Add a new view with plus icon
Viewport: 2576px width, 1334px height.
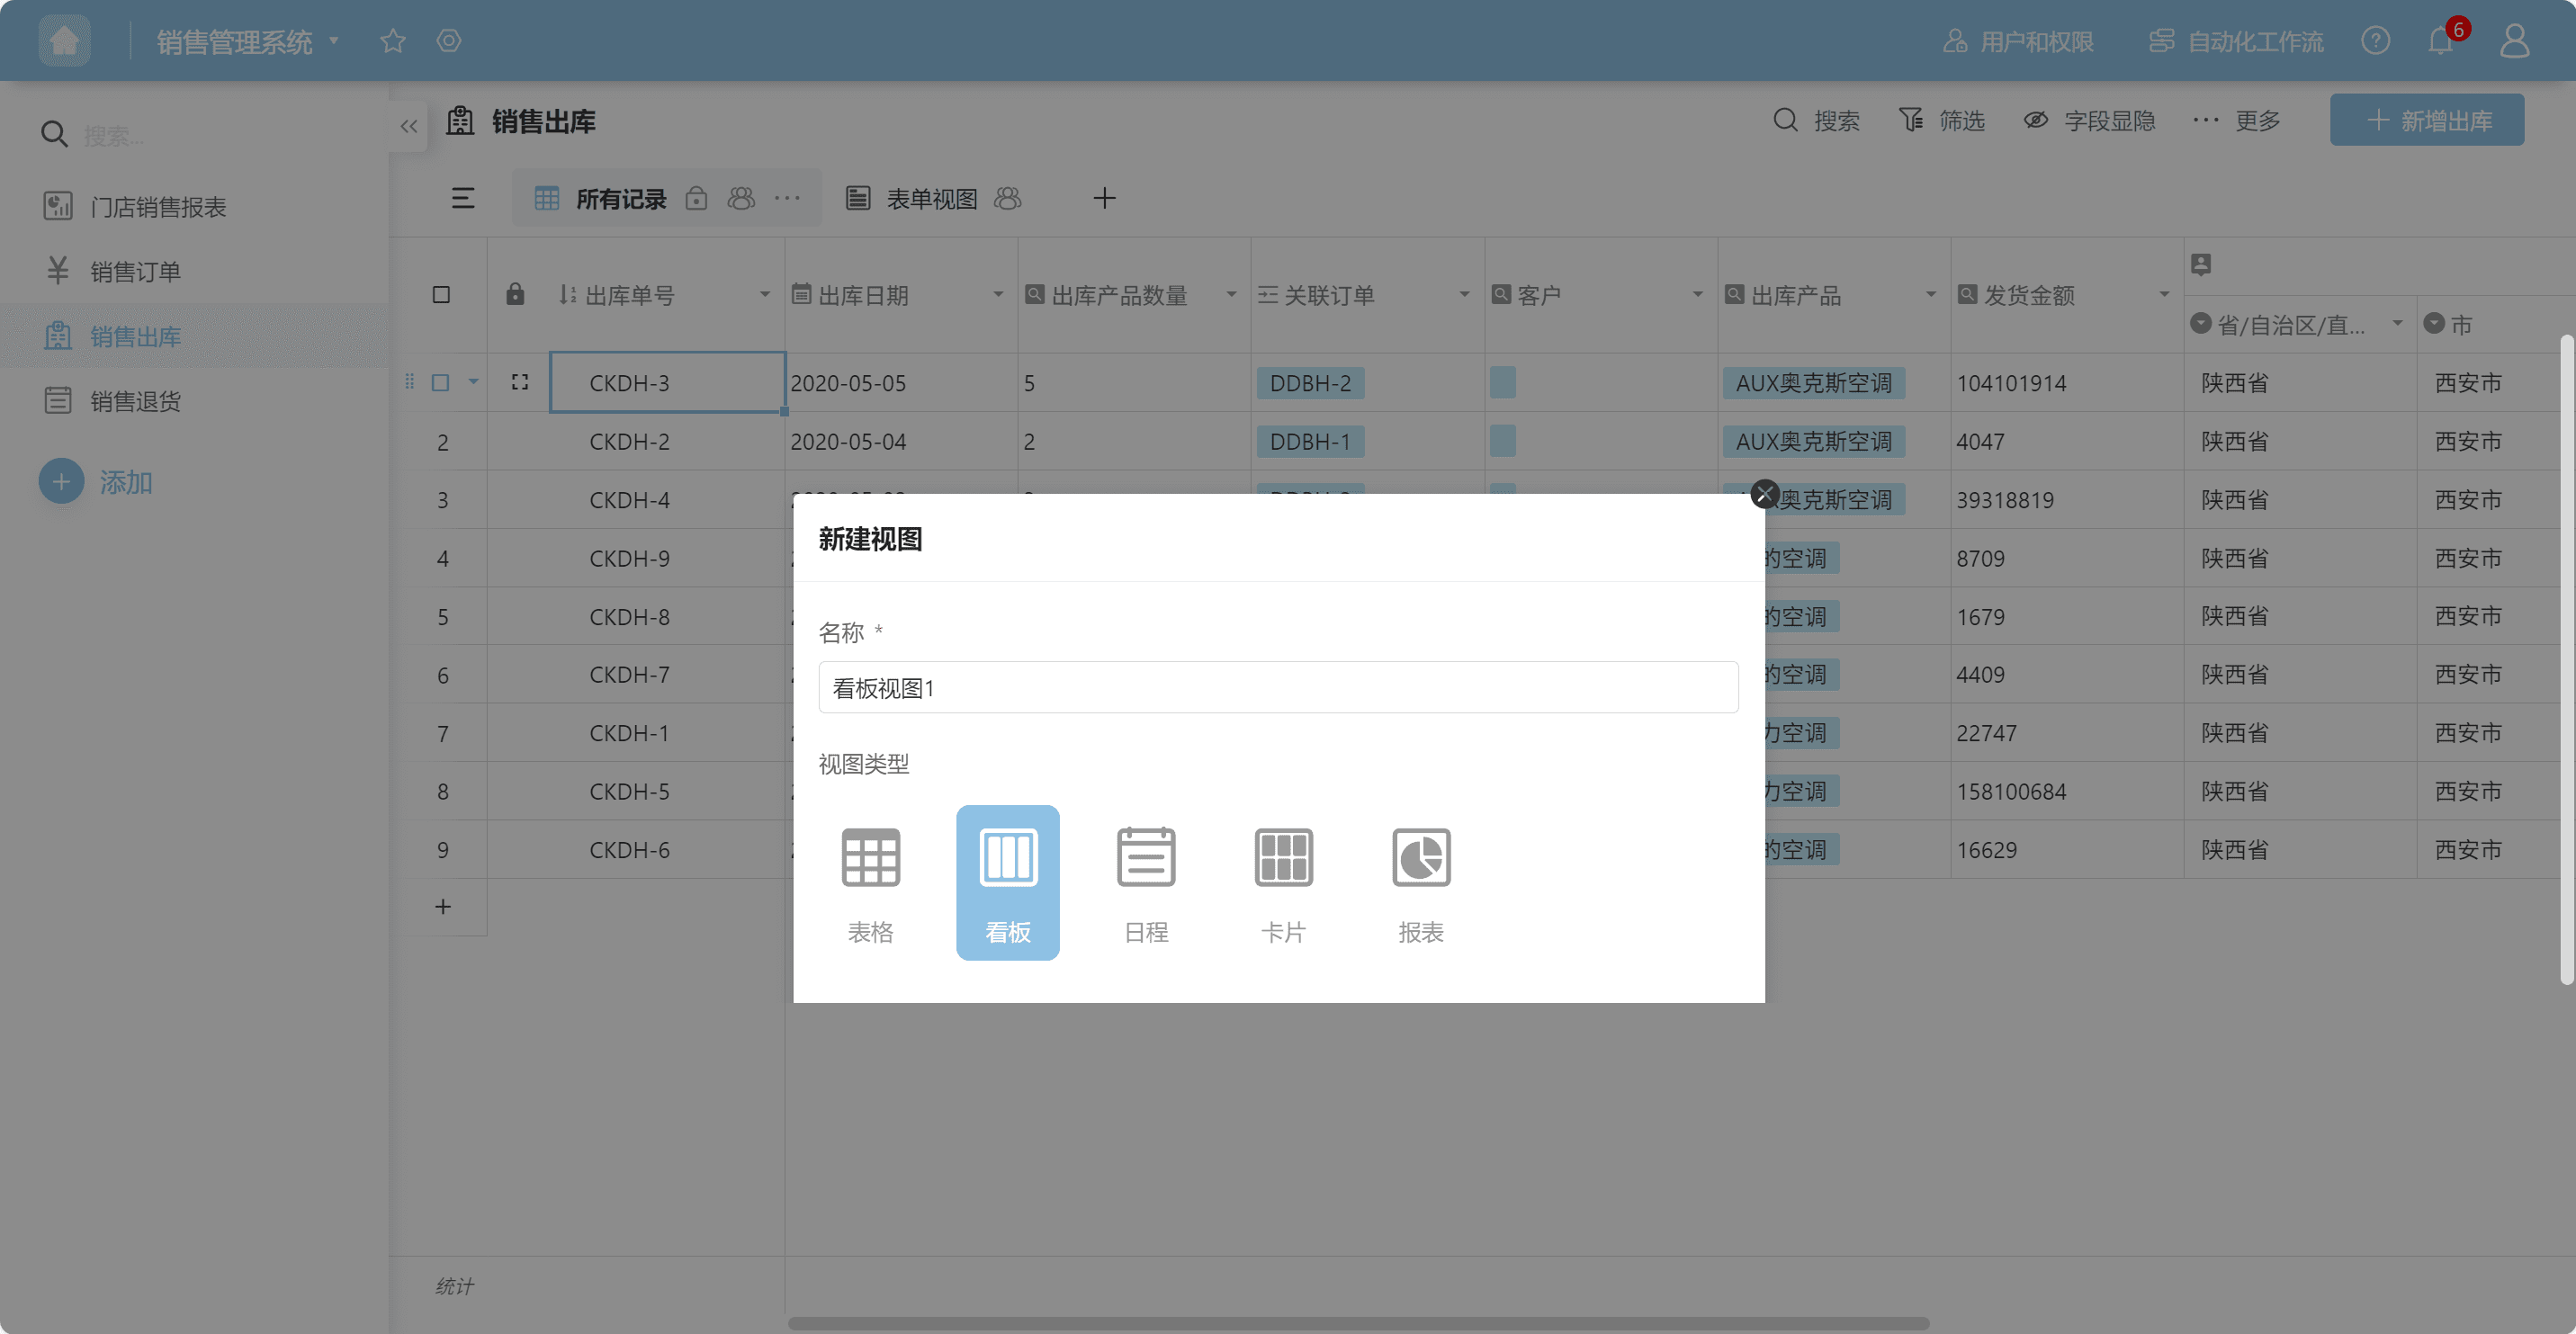[1104, 198]
